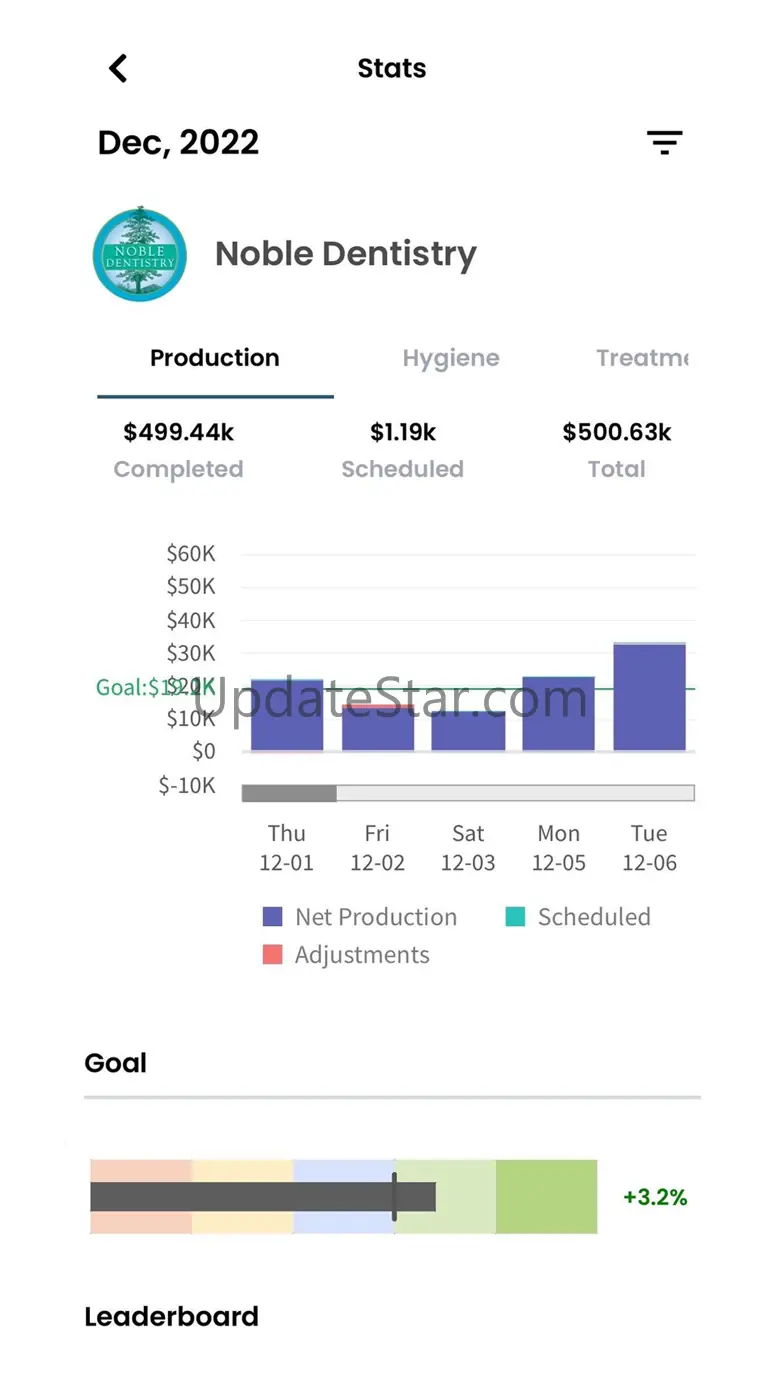Image resolution: width=780 pixels, height=1387 pixels.
Task: Tap the back arrow icon
Action: click(x=118, y=68)
